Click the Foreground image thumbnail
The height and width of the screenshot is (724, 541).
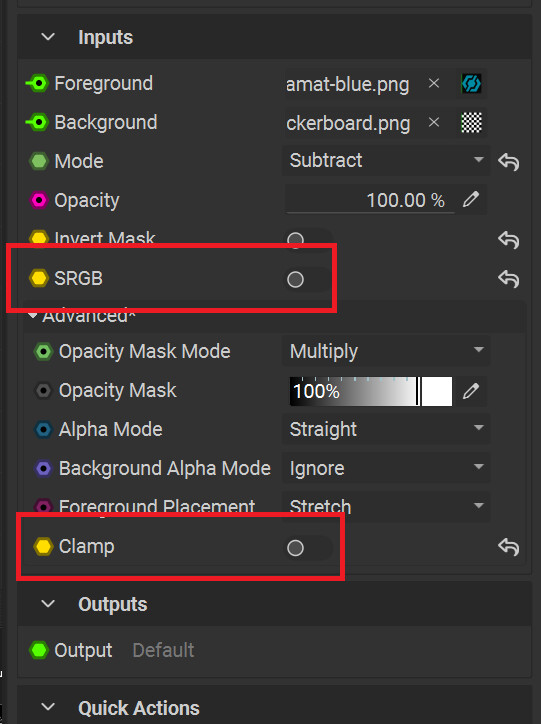coord(471,84)
